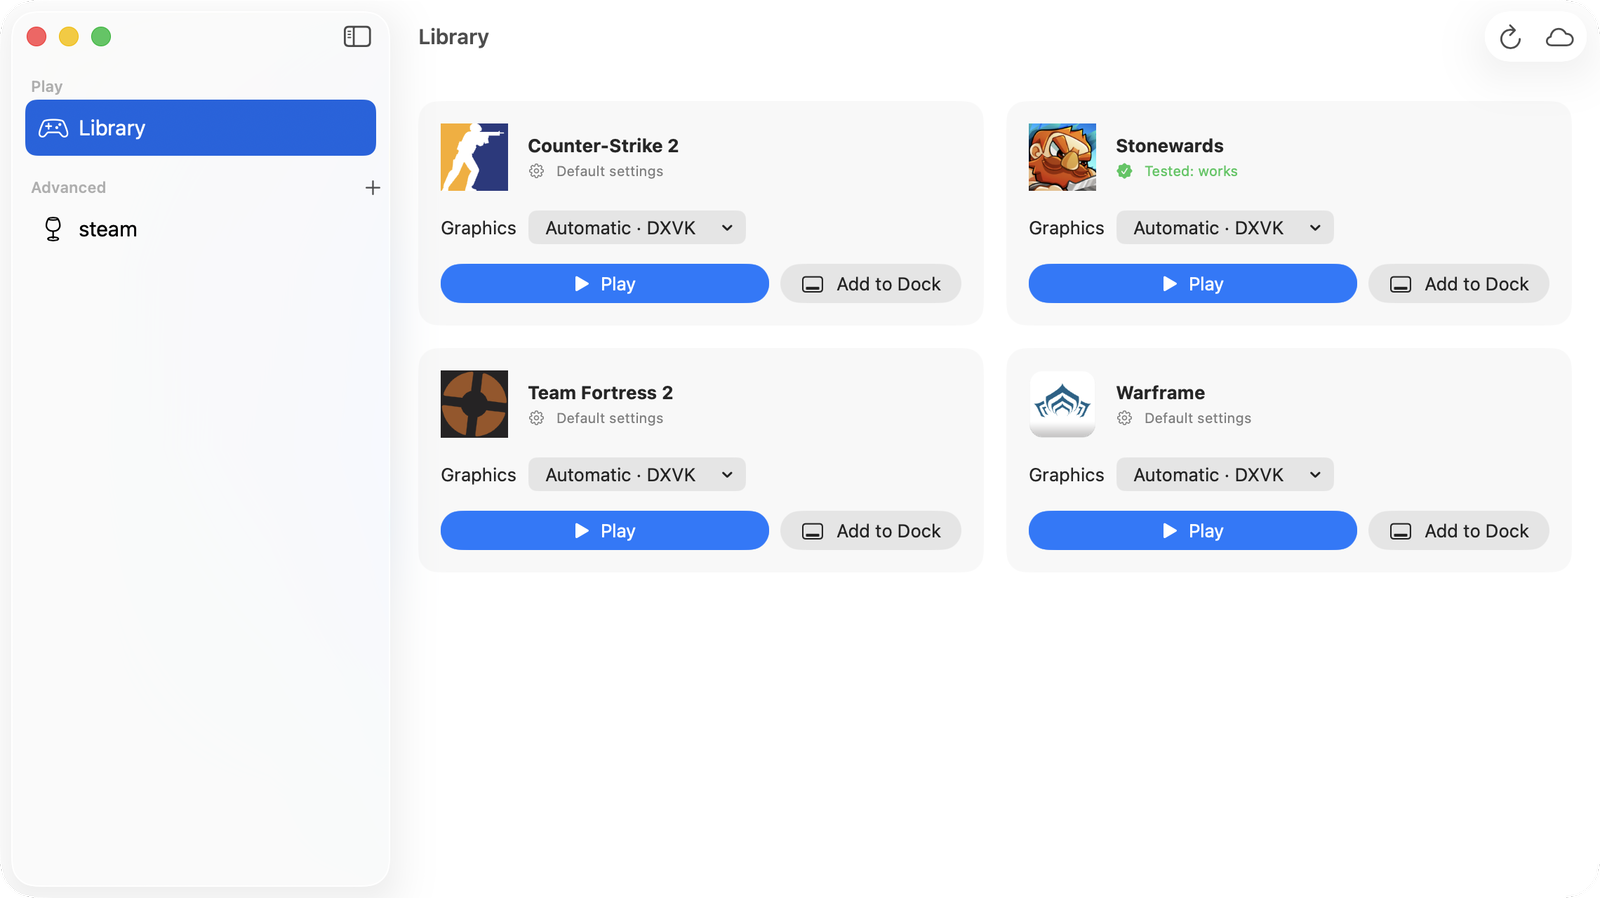1600x898 pixels.
Task: Open Warframe Graphics dropdown
Action: pyautogui.click(x=1225, y=475)
